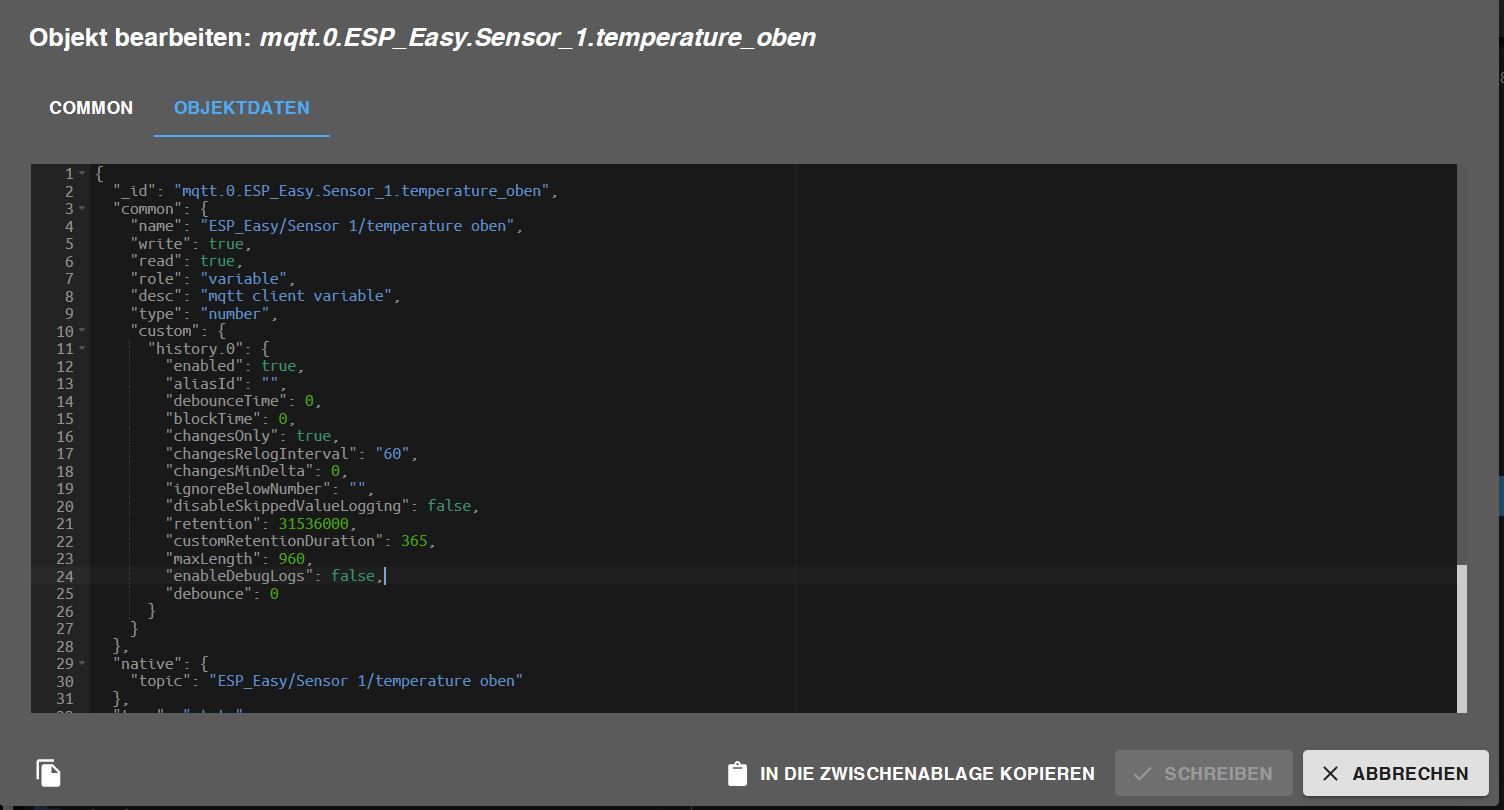The height and width of the screenshot is (810, 1504).
Task: Click the copy-document icon at bottom left
Action: (49, 772)
